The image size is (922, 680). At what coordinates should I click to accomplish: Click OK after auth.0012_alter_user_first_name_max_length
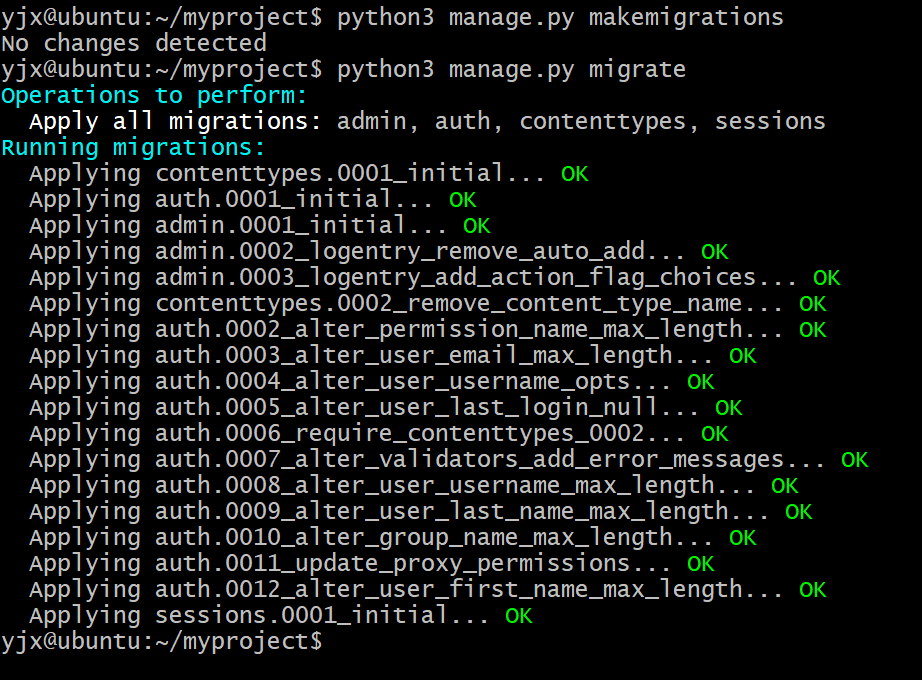812,590
